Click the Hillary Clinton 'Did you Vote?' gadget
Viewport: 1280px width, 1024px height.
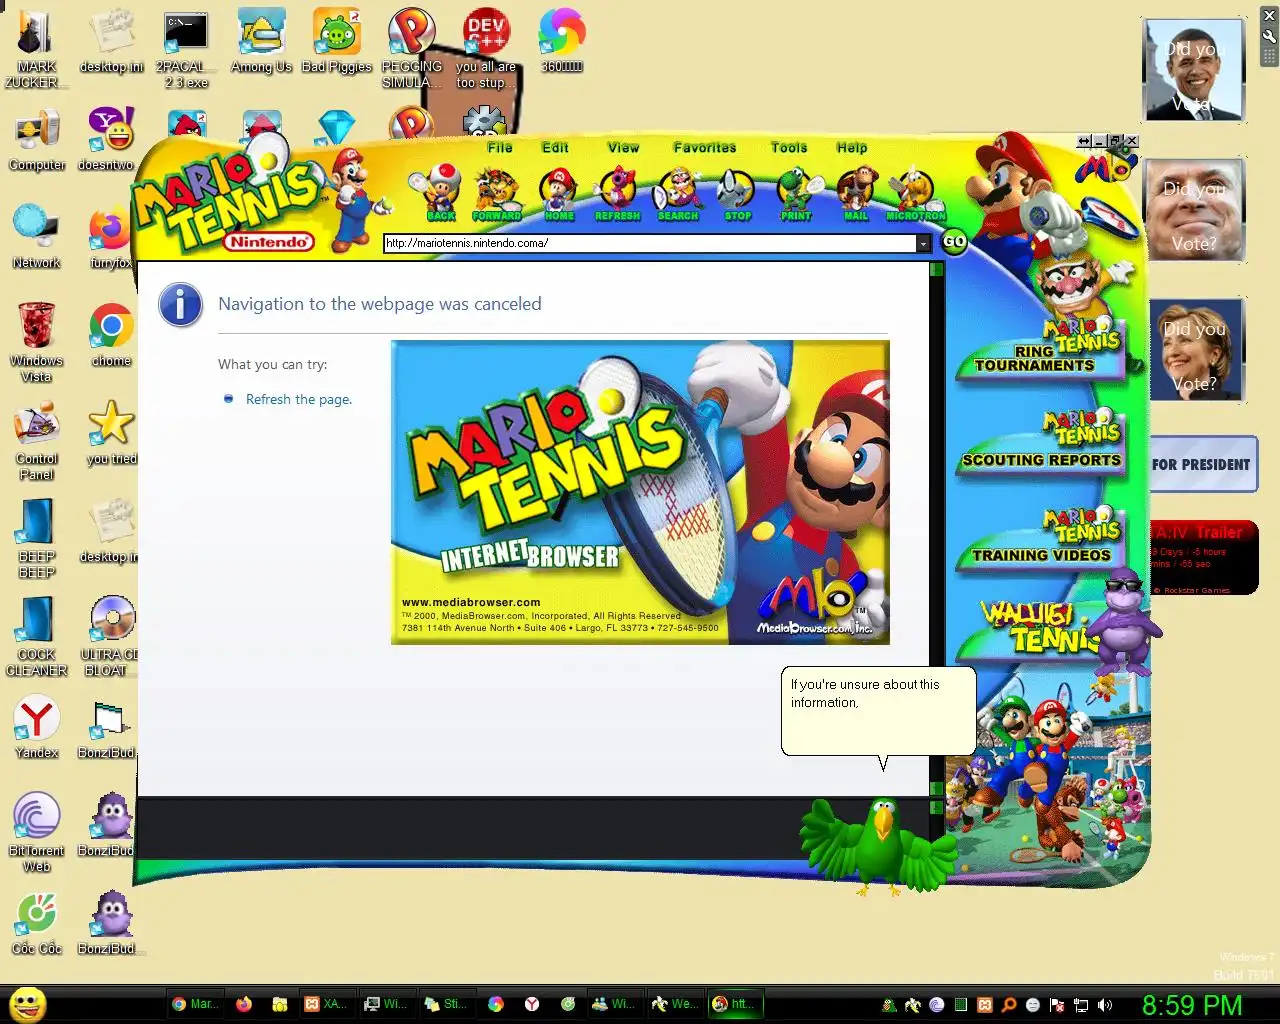tap(1195, 350)
